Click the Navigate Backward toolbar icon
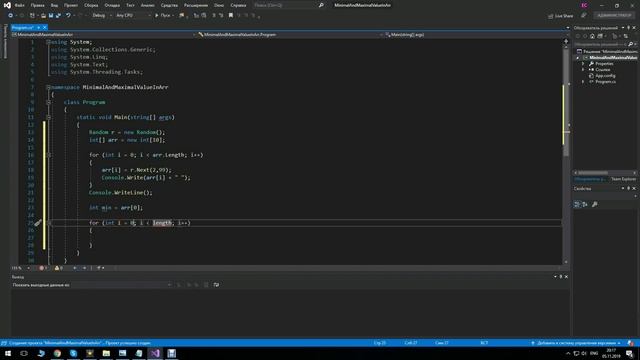The width and height of the screenshot is (640, 360). pos(11,16)
